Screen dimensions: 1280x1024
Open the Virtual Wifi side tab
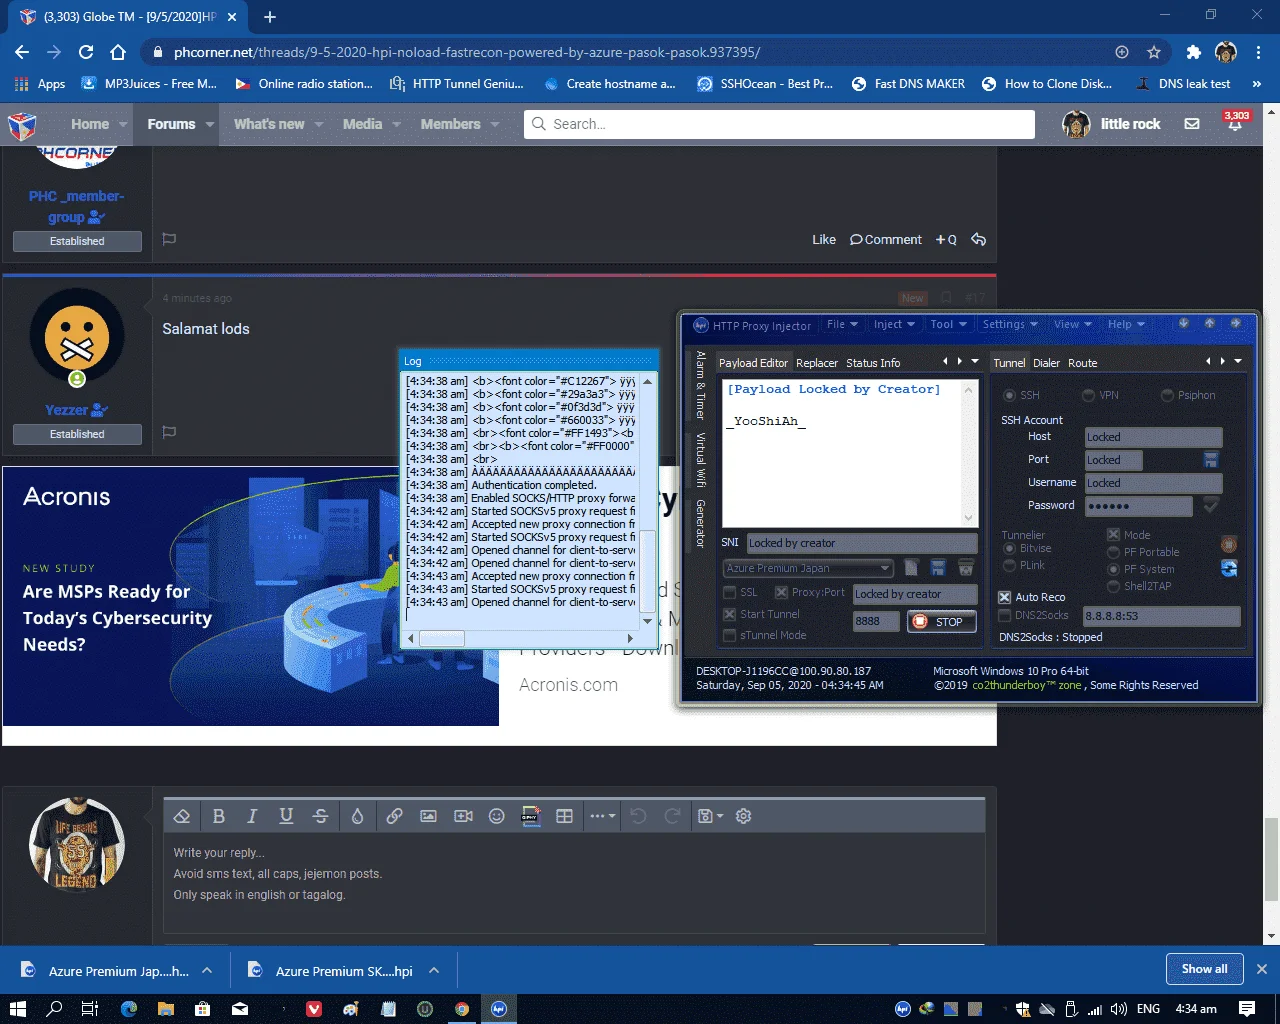pyautogui.click(x=701, y=460)
